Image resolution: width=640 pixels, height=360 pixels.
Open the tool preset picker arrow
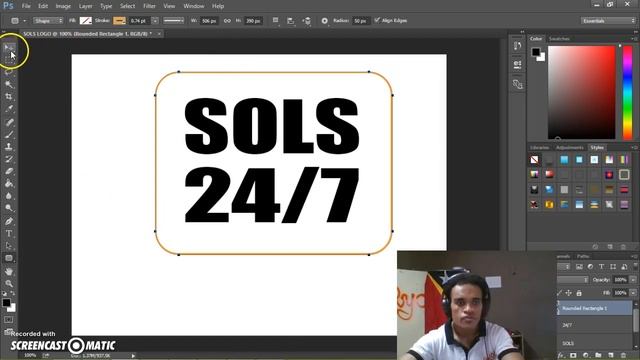(24, 21)
